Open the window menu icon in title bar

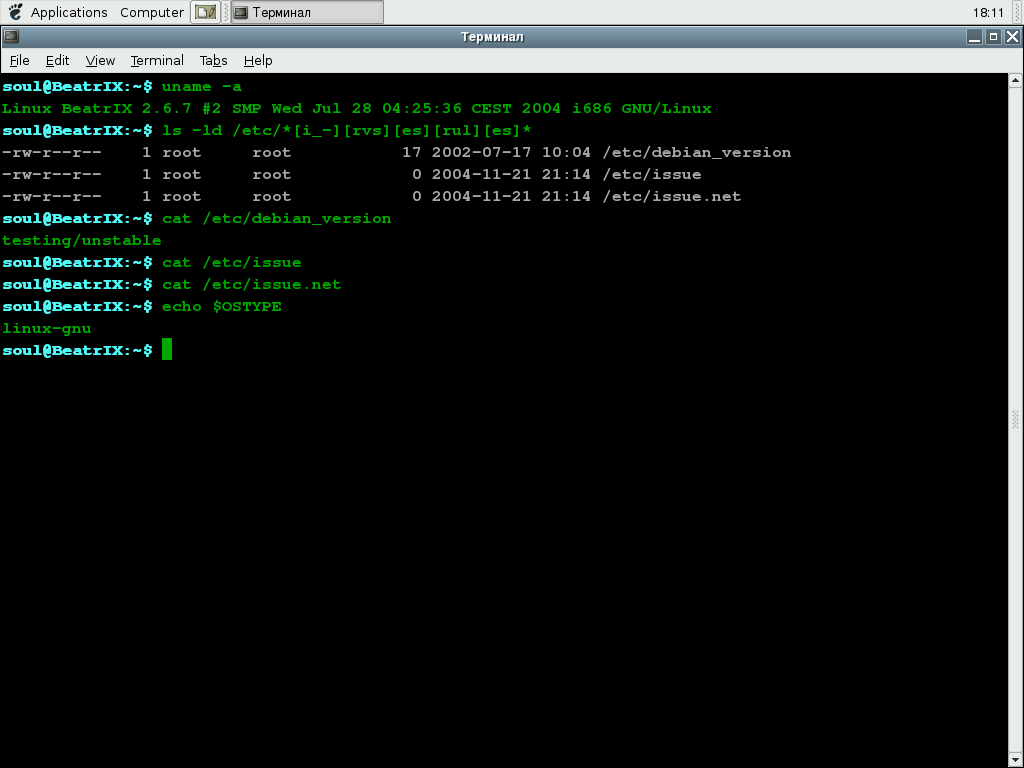(x=11, y=37)
